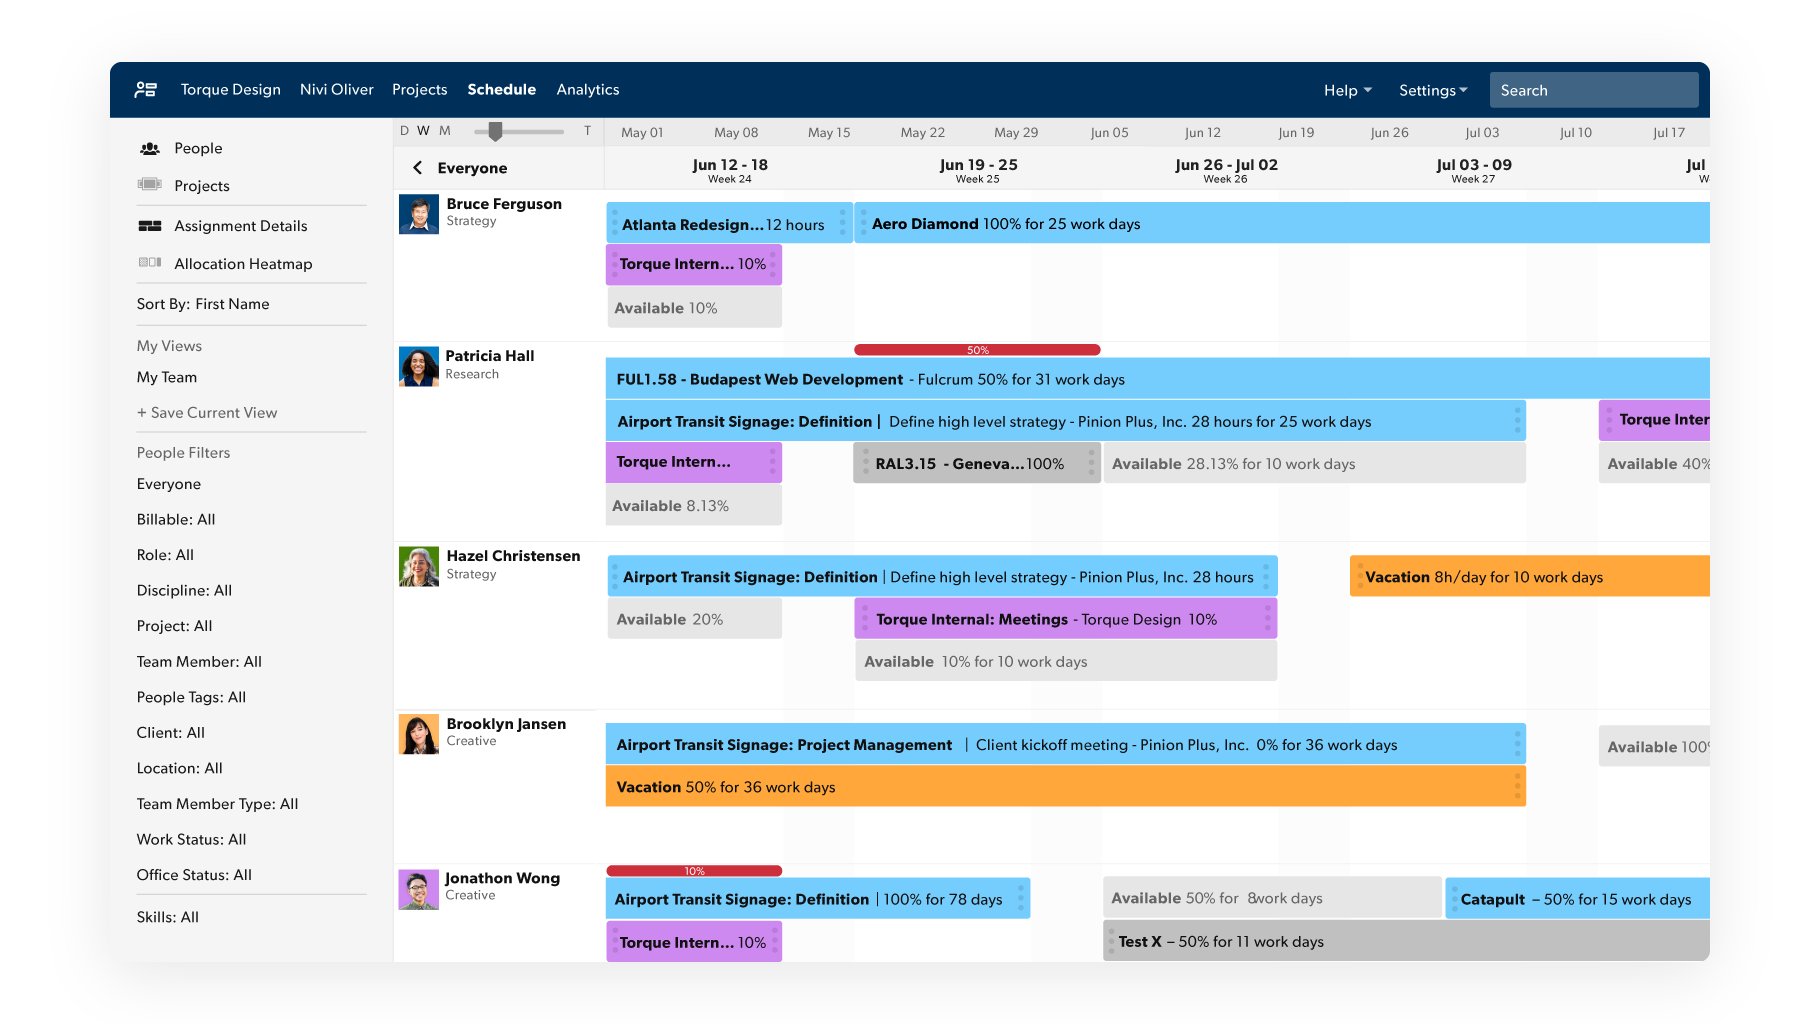Switch to Day view with D toggle
The height and width of the screenshot is (1024, 1820).
tap(404, 130)
